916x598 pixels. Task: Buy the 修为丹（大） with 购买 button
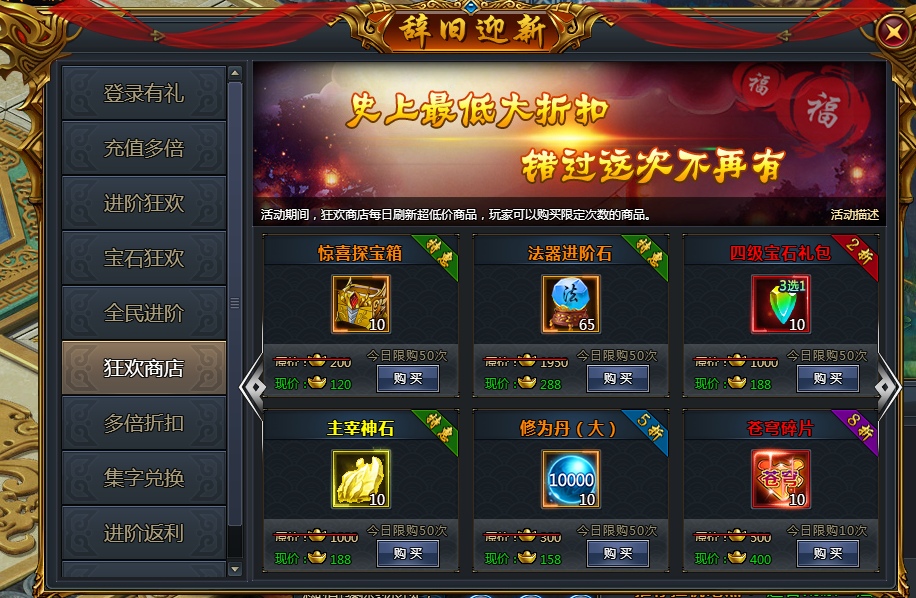coord(617,553)
